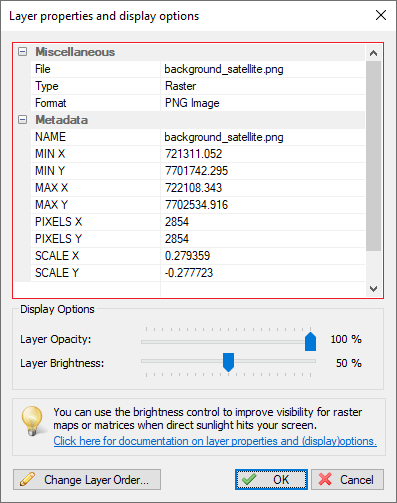Open Change Layer Order dialog
Screen dimensions: 397x503
point(87,479)
